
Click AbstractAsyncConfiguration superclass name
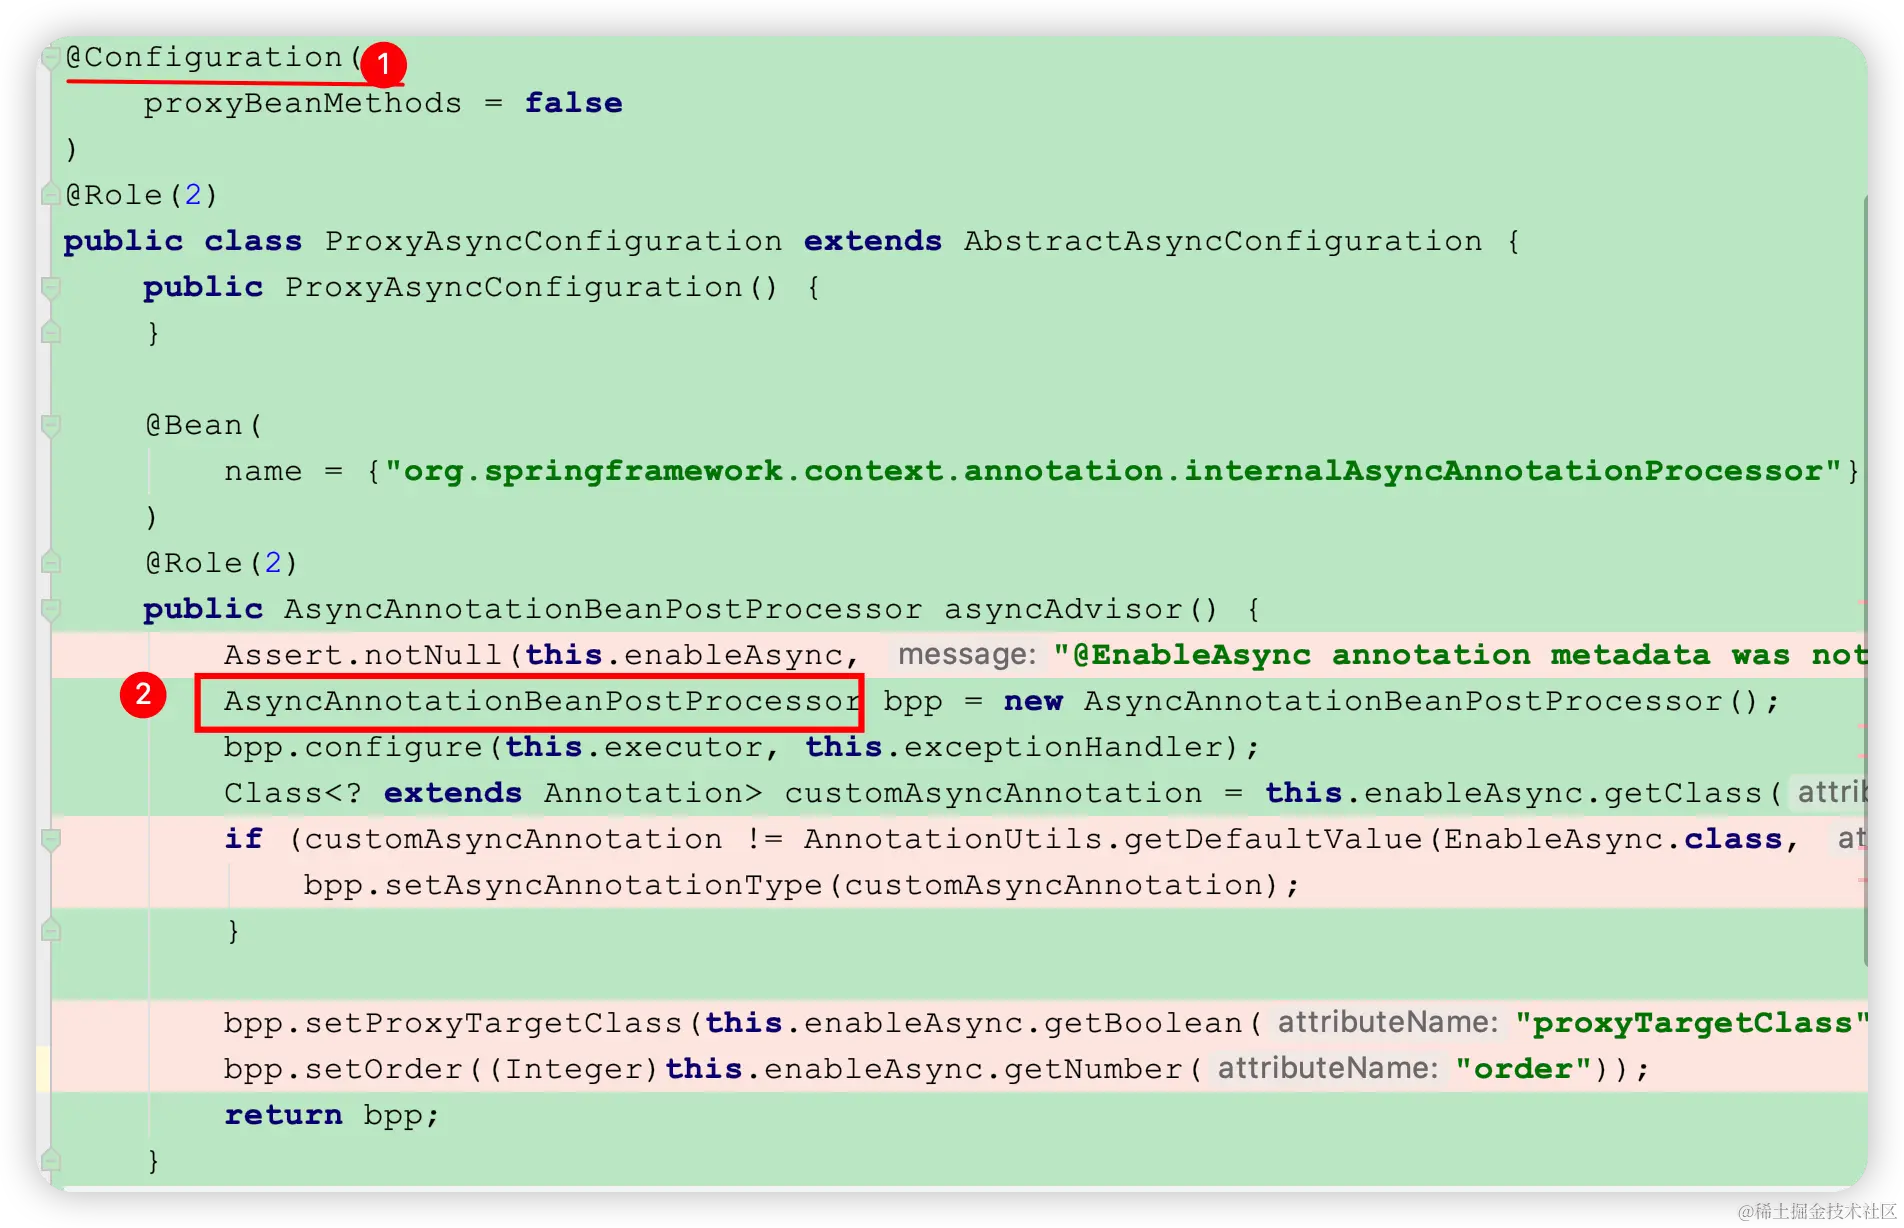click(x=1223, y=241)
